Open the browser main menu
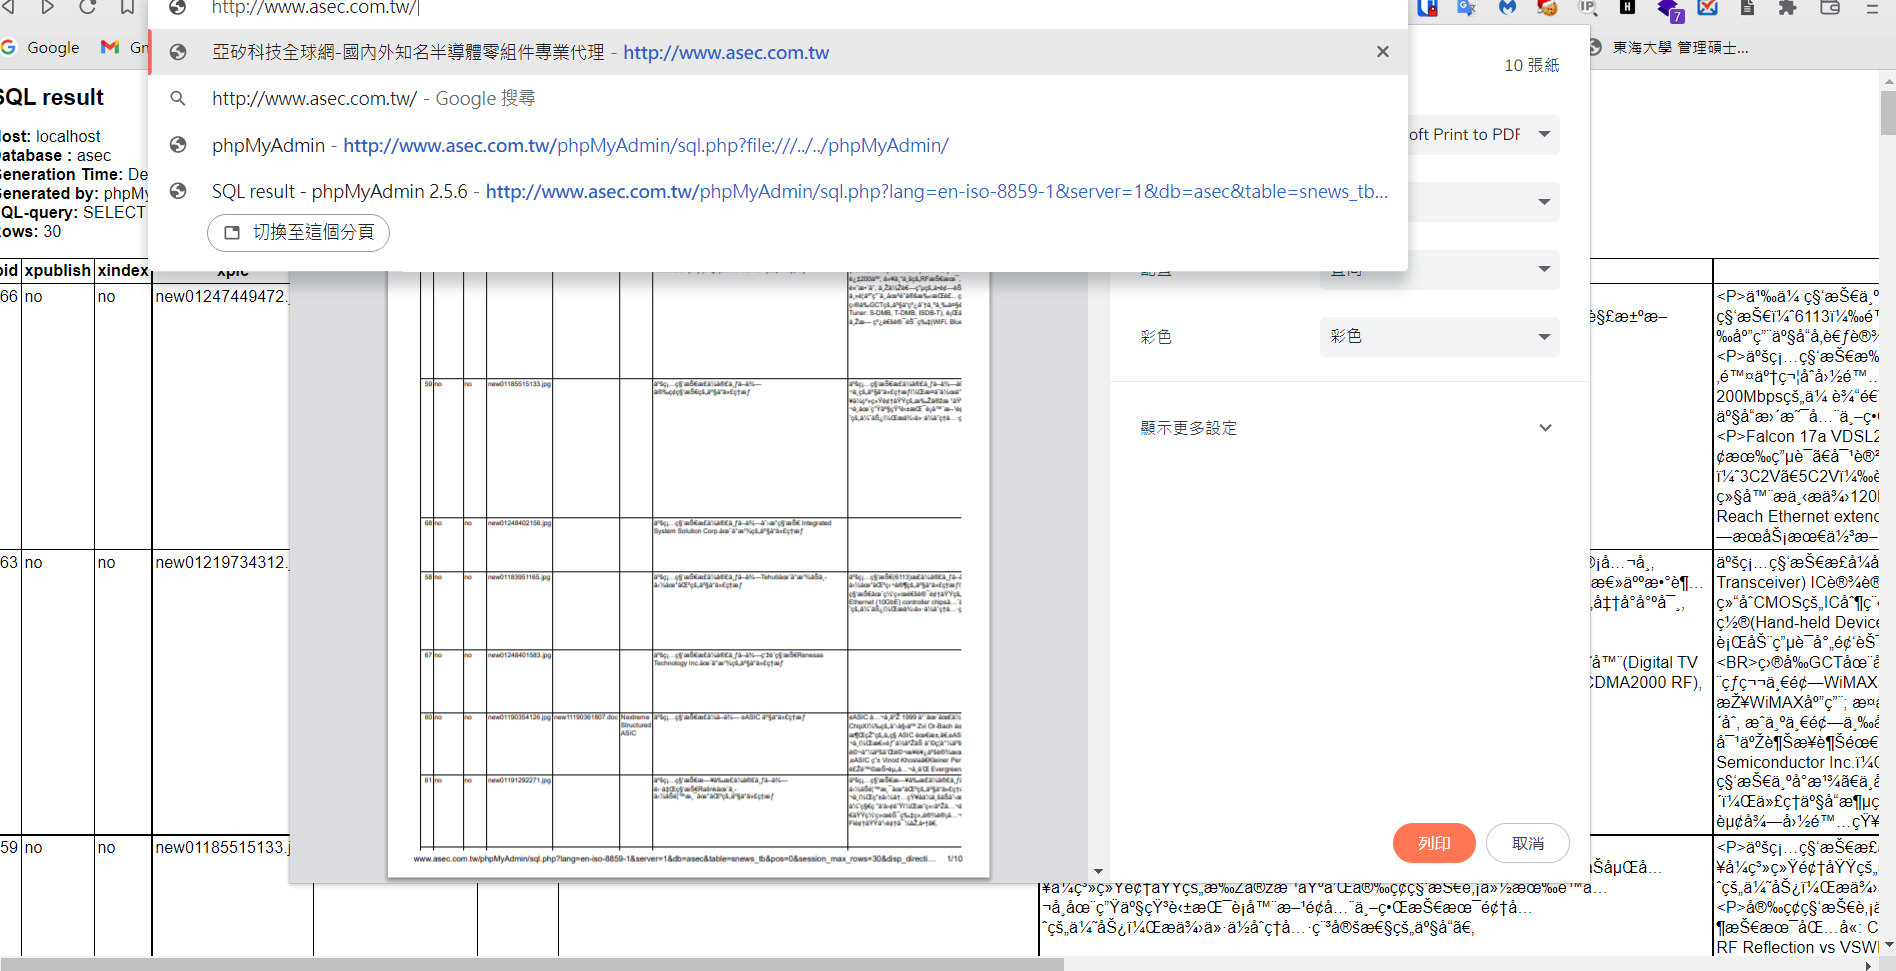 (1873, 7)
